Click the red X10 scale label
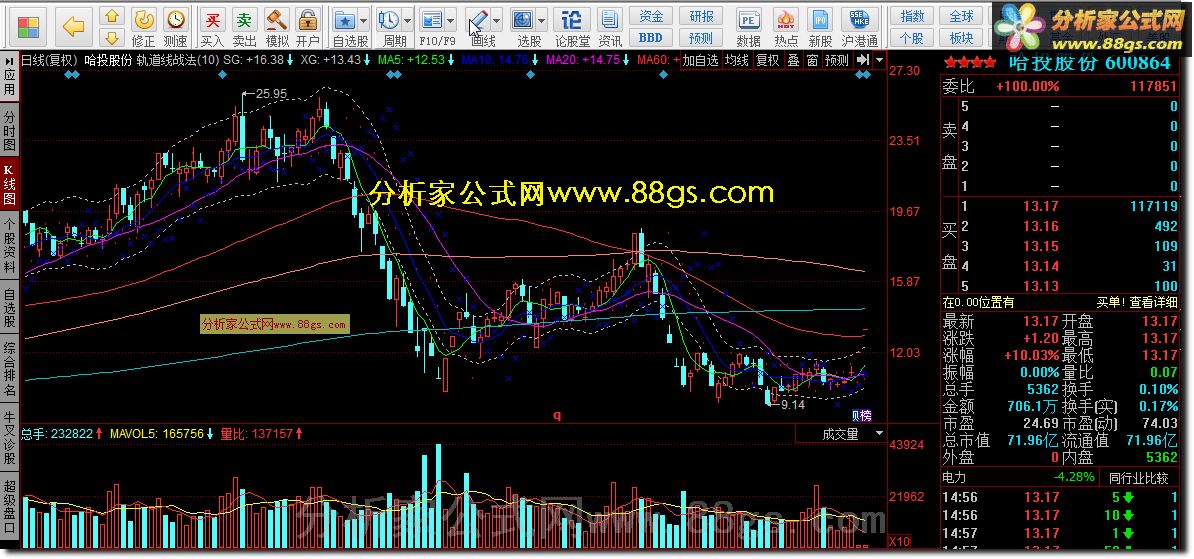The image size is (1194, 559). point(899,540)
